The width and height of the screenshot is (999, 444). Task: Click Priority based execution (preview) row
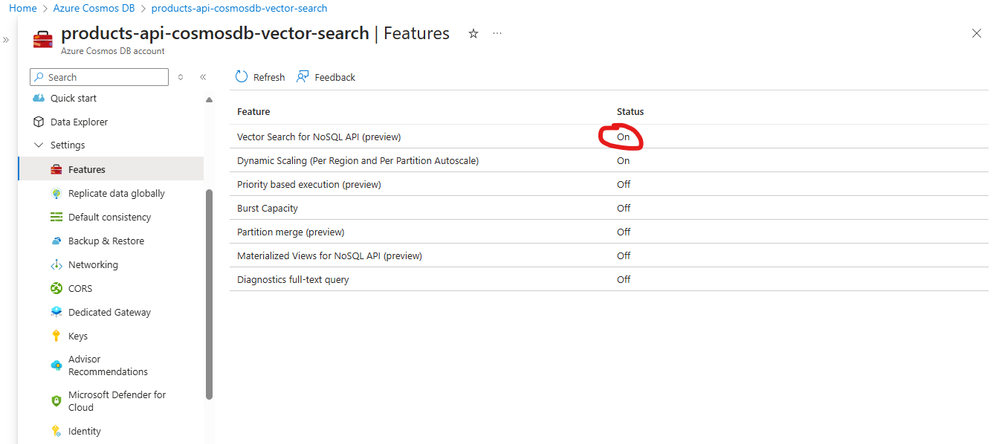pos(610,184)
